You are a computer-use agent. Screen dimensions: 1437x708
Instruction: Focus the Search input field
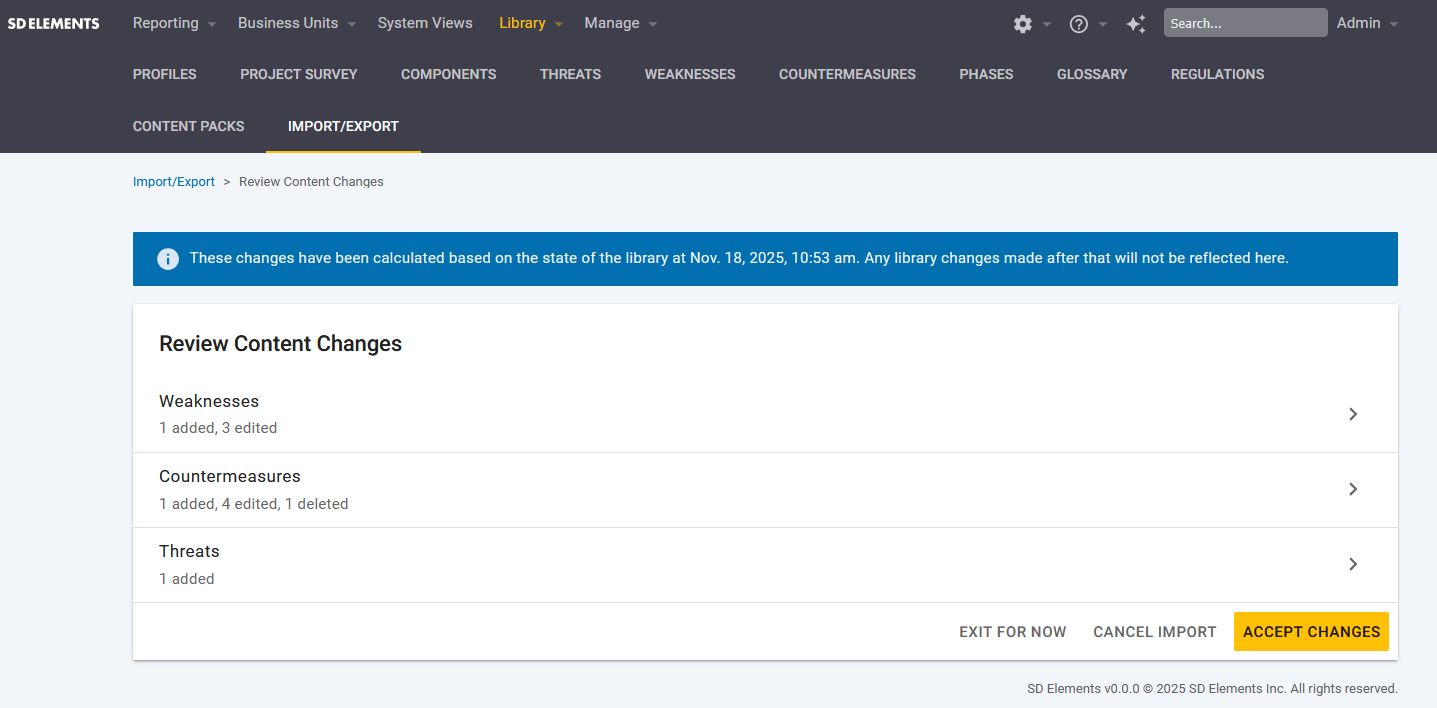(1245, 23)
